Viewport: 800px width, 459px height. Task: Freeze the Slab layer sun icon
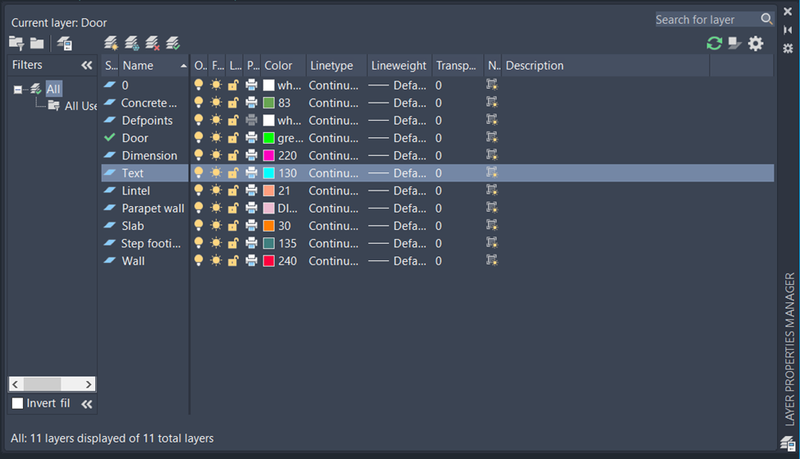[x=216, y=225]
